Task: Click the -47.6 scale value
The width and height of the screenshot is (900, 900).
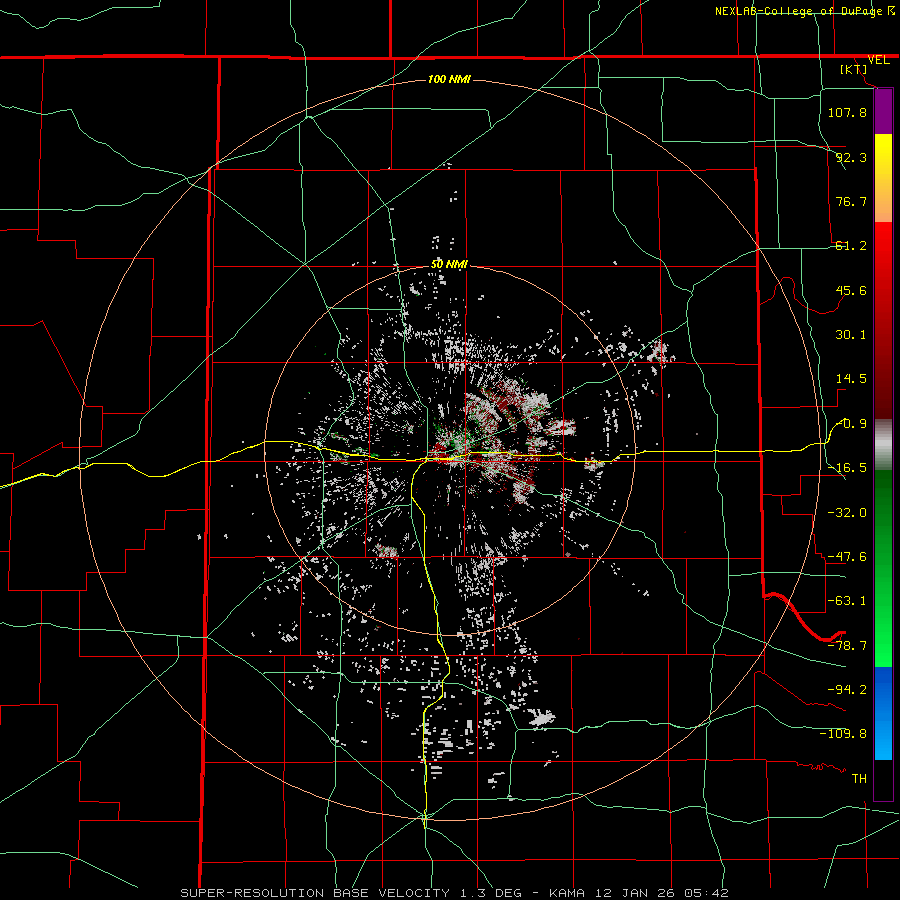Action: (x=847, y=557)
